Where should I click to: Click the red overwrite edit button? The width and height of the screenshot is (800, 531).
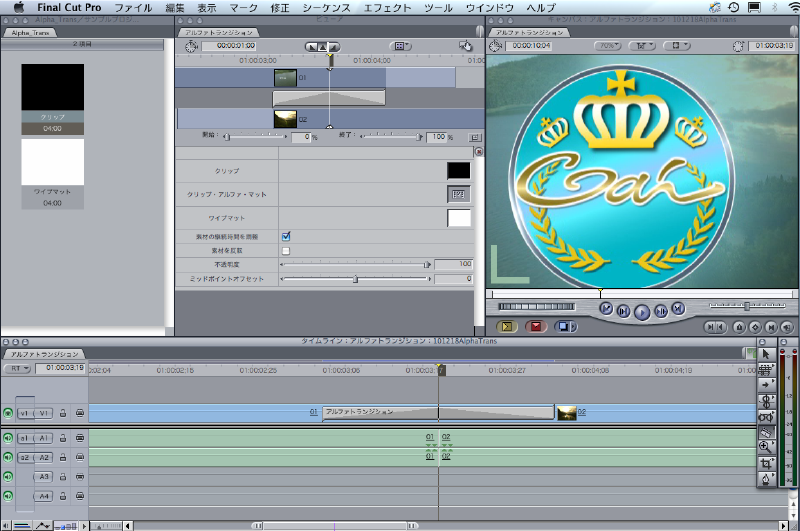tap(535, 326)
